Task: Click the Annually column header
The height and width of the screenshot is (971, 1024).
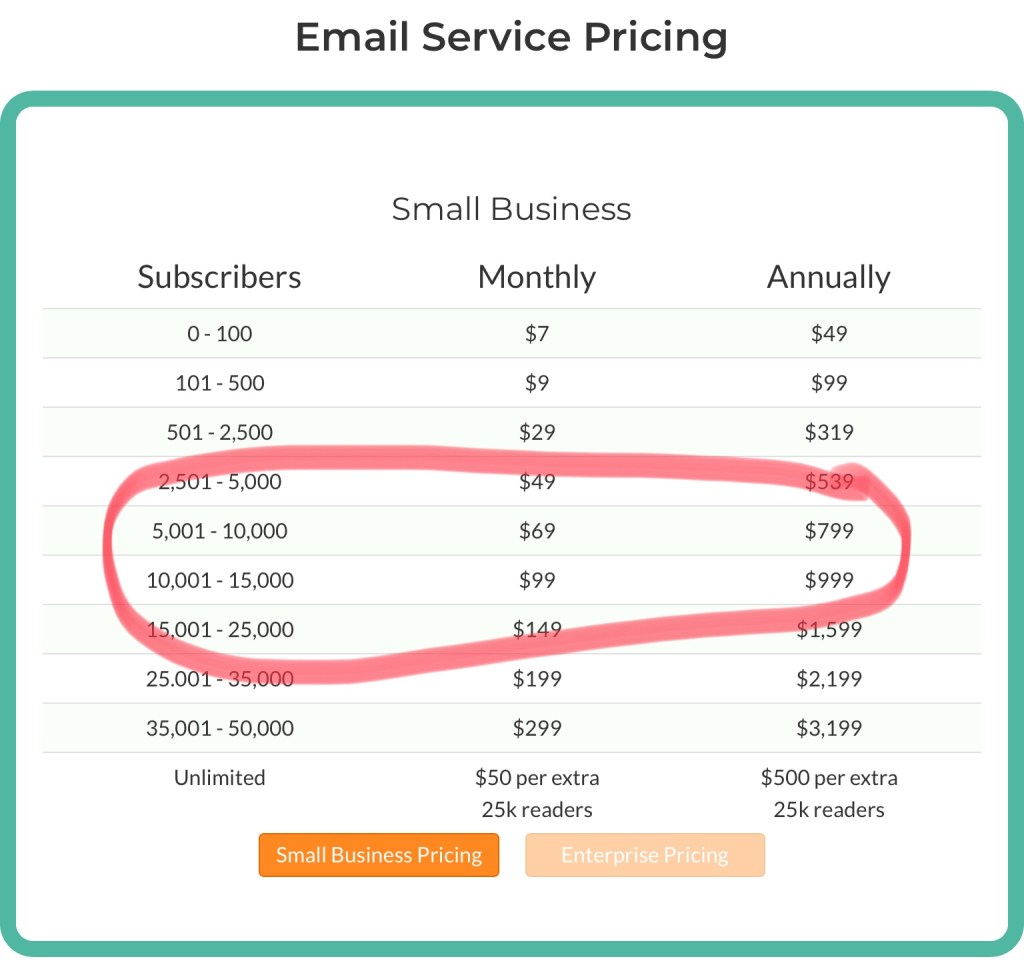Action: coord(829,277)
